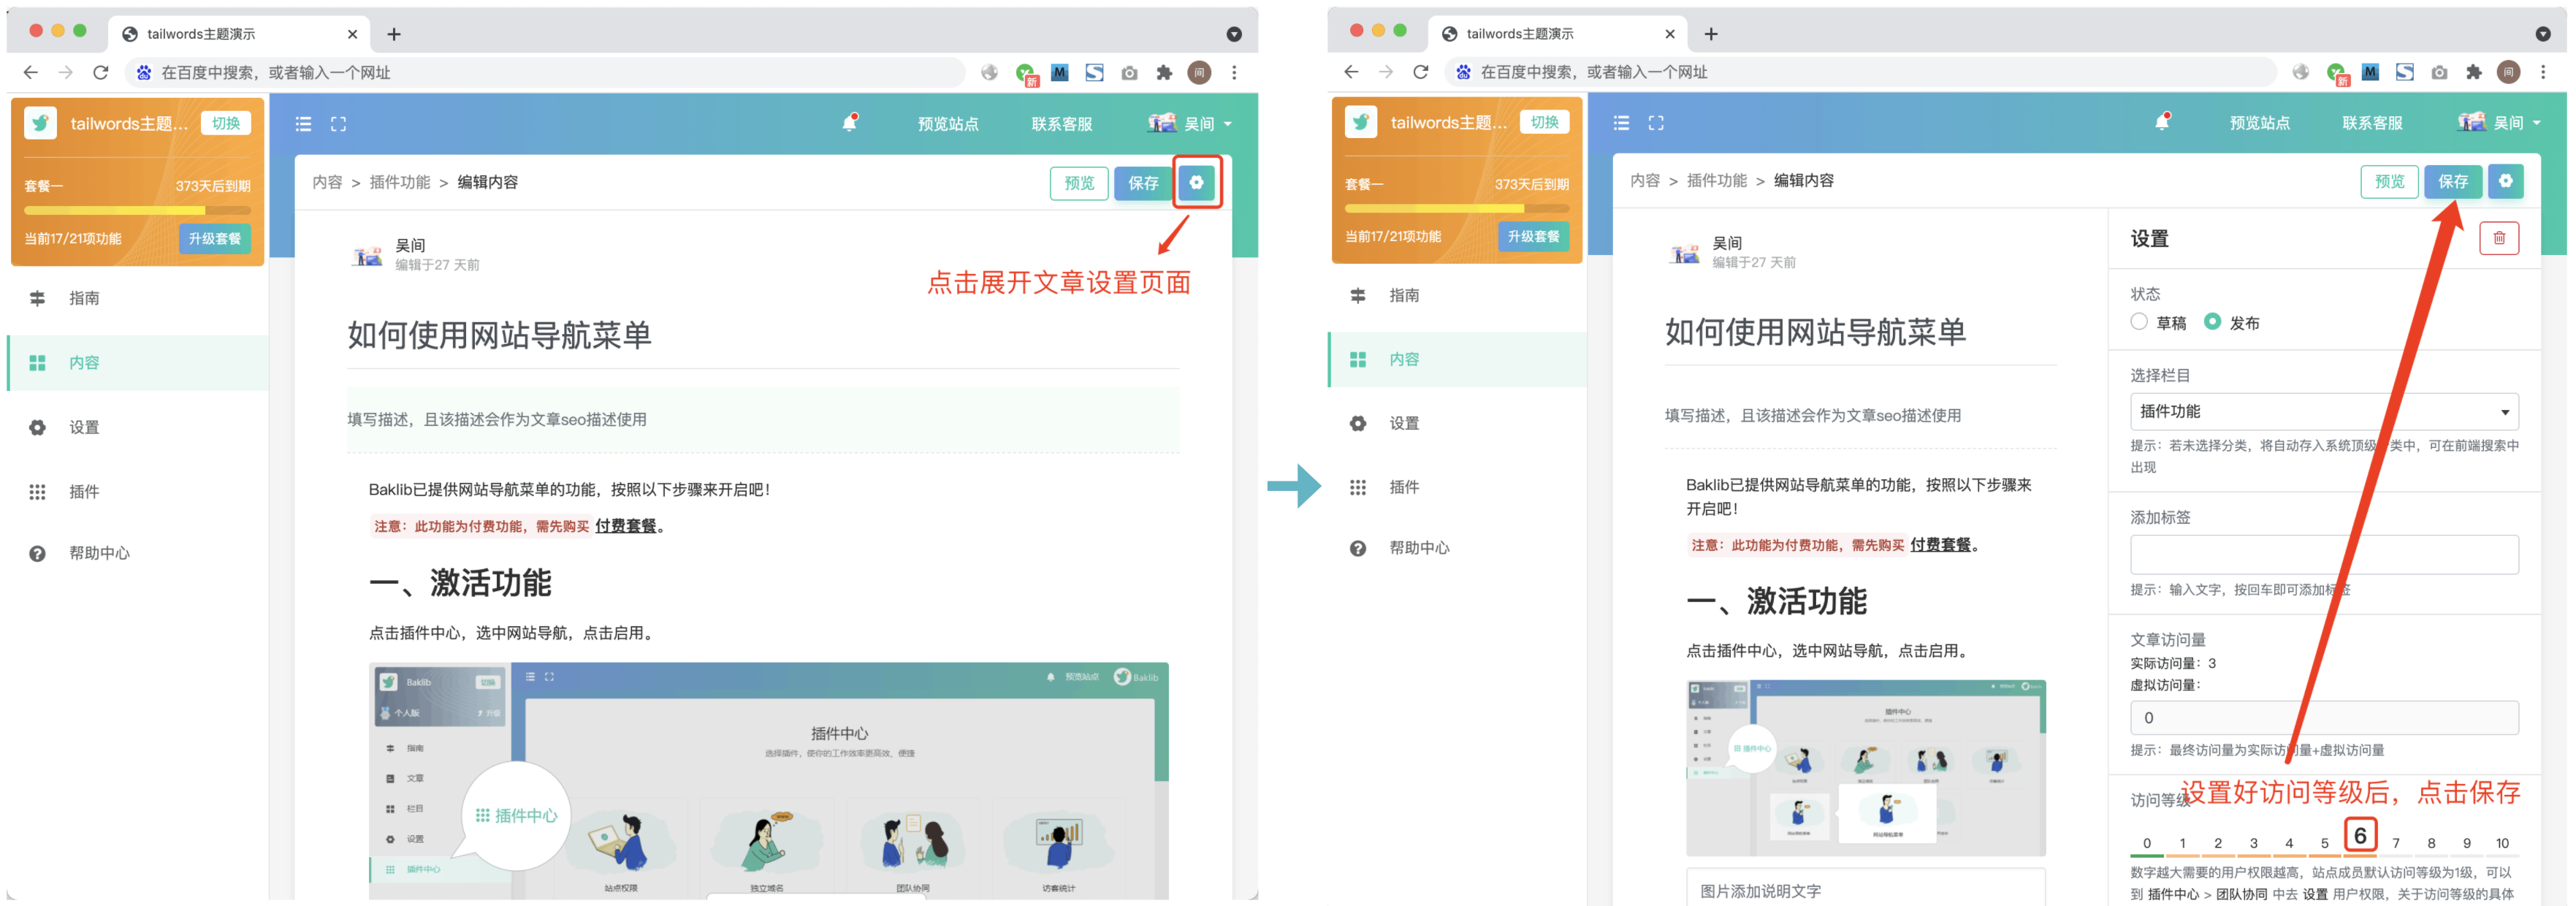Image resolution: width=2576 pixels, height=906 pixels.
Task: Open 吴间 user dropdown in left window
Action: [1190, 123]
